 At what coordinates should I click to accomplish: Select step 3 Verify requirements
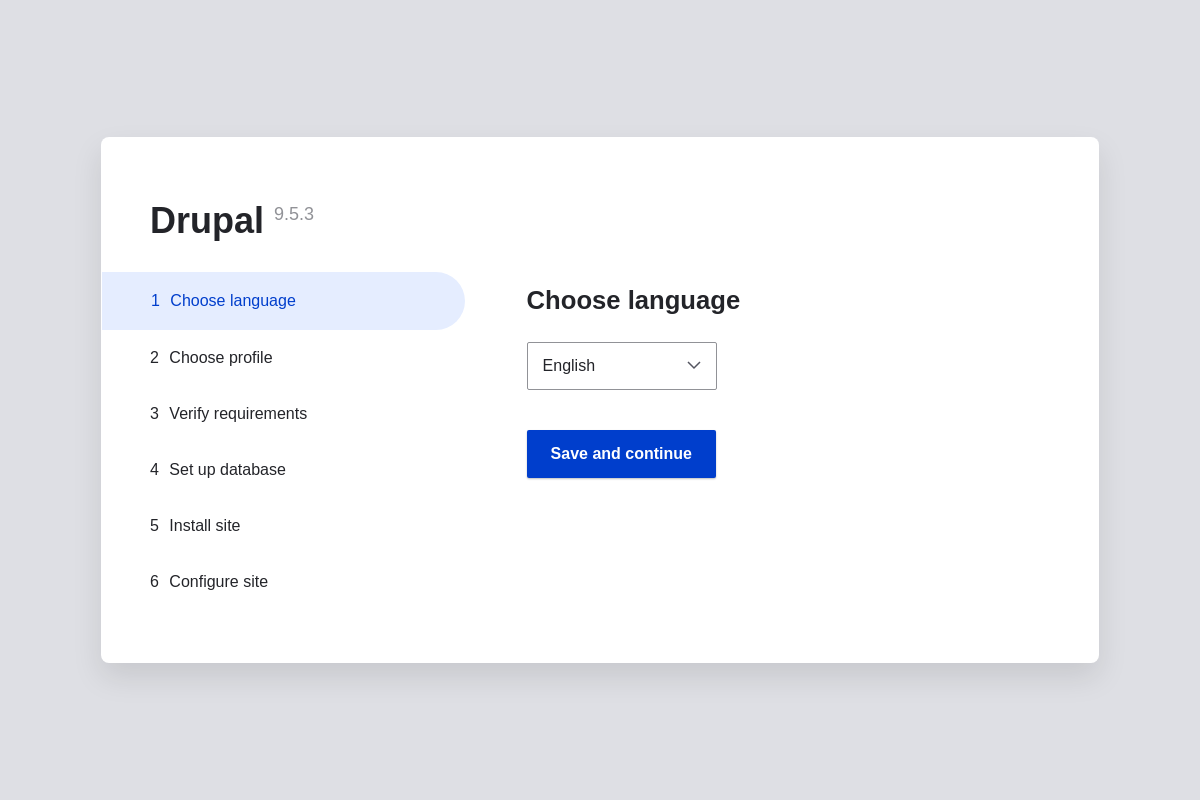click(228, 414)
